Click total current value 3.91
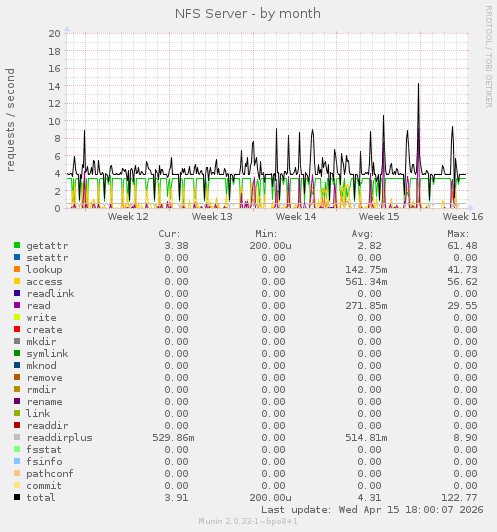 pyautogui.click(x=176, y=498)
